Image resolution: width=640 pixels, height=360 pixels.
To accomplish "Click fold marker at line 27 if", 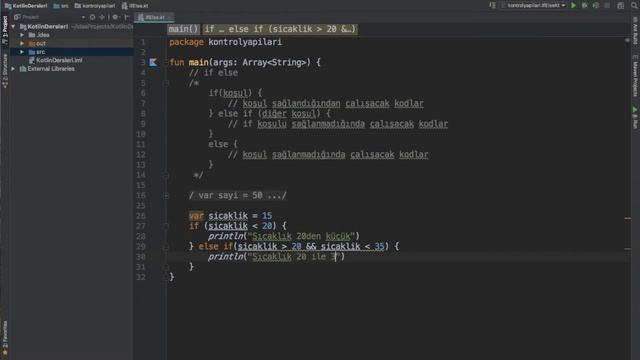I will pos(166,226).
